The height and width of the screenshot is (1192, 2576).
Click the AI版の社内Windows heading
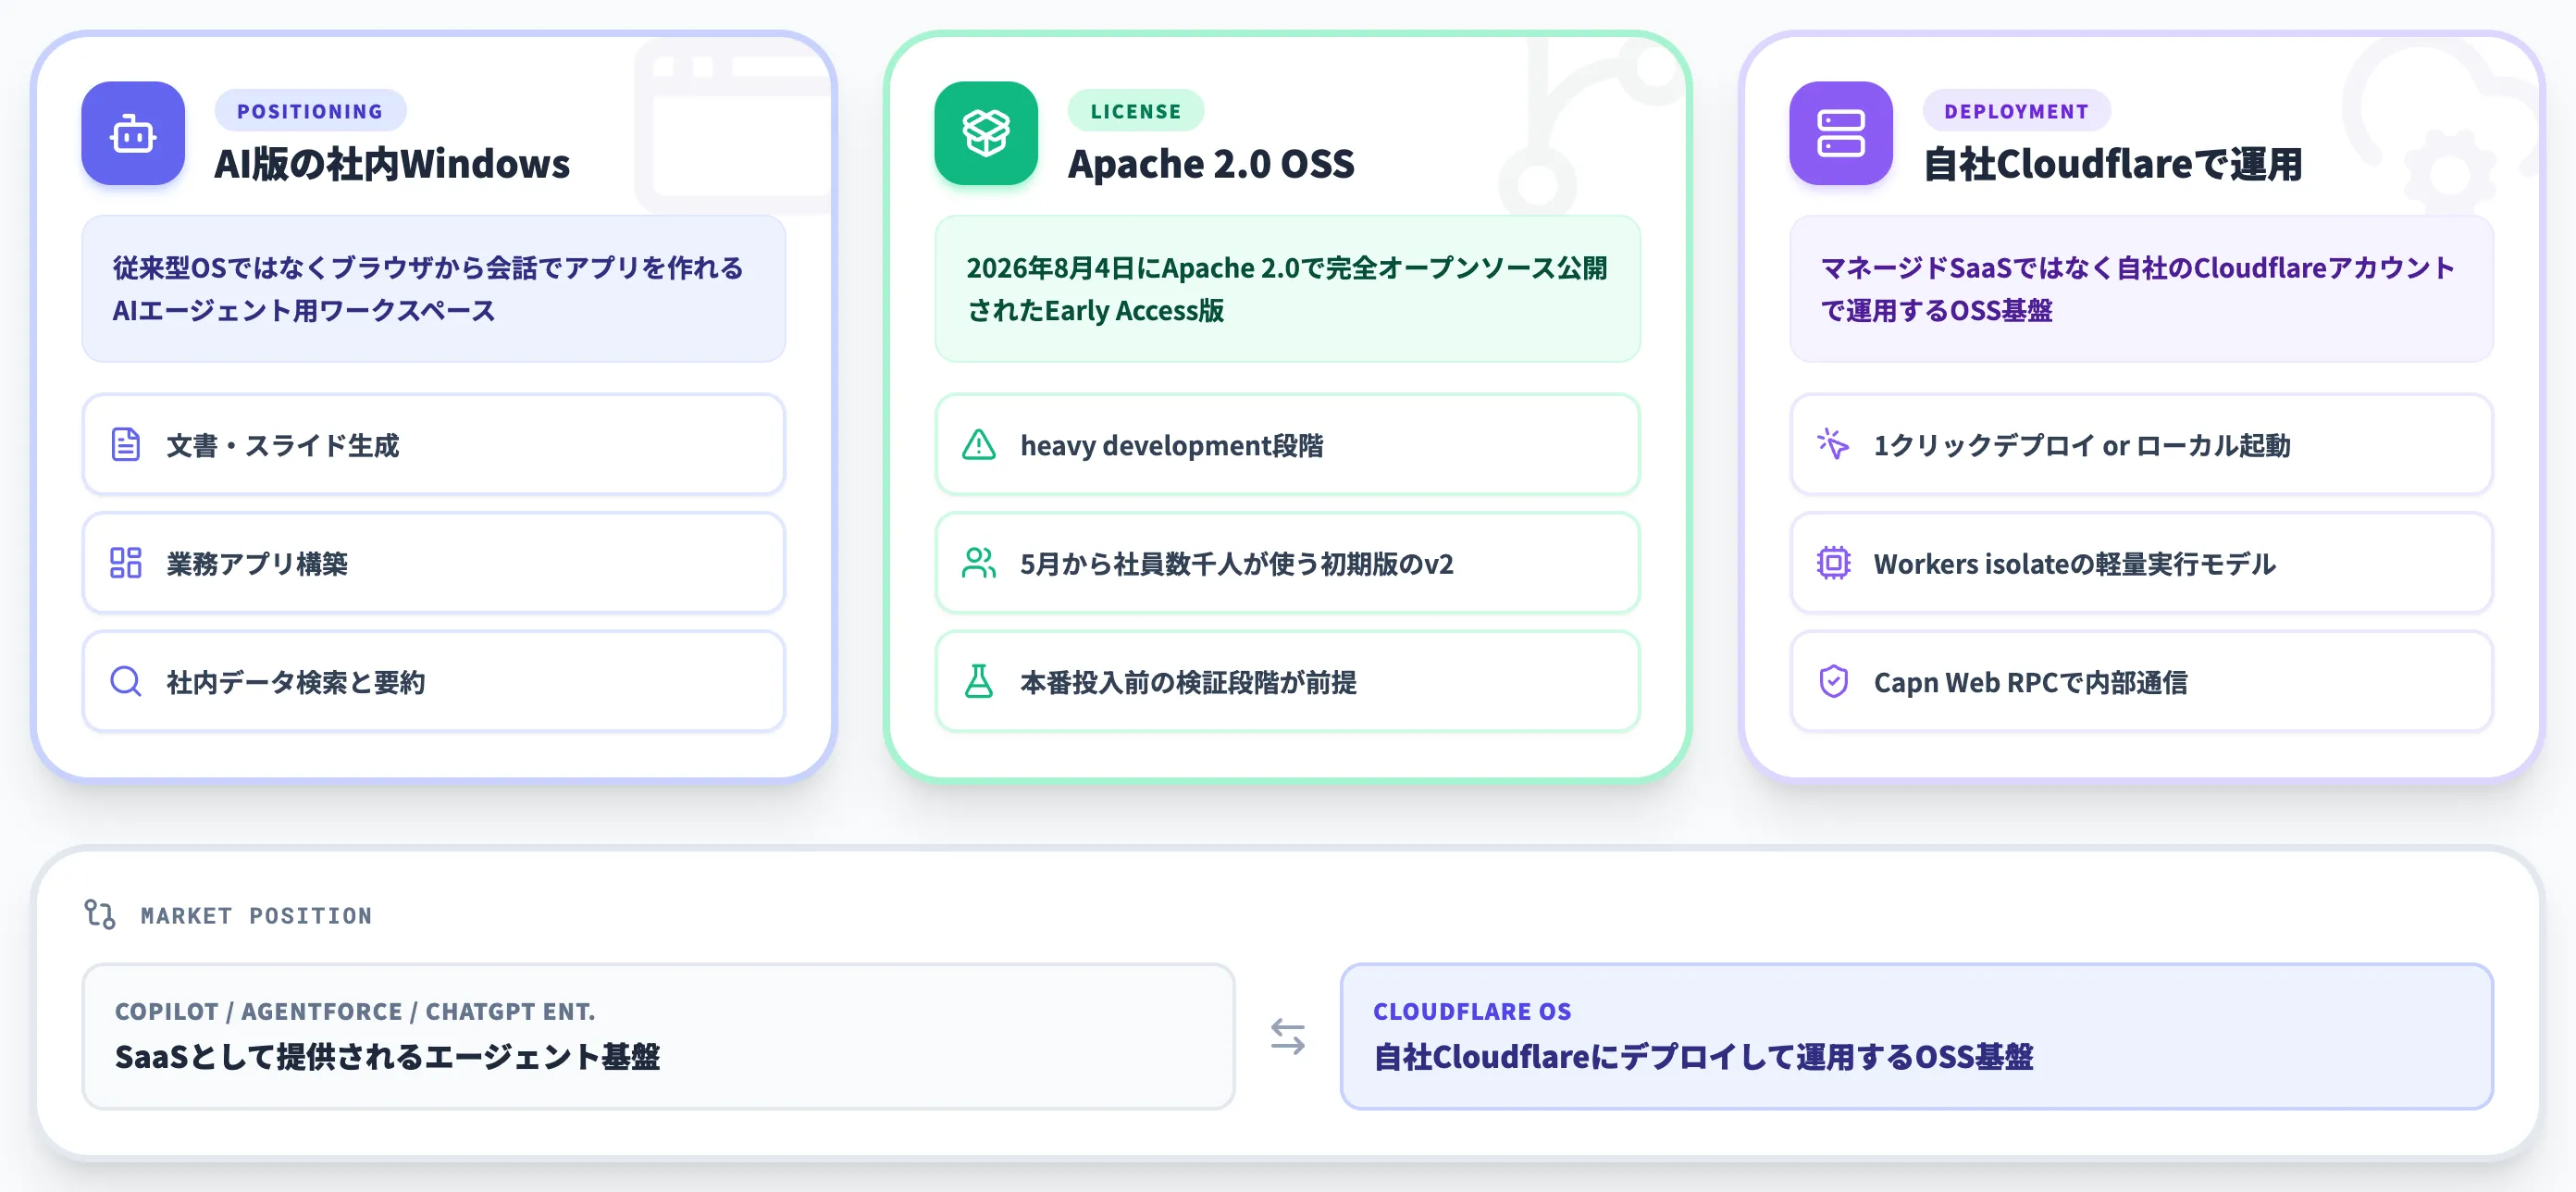pyautogui.click(x=392, y=164)
